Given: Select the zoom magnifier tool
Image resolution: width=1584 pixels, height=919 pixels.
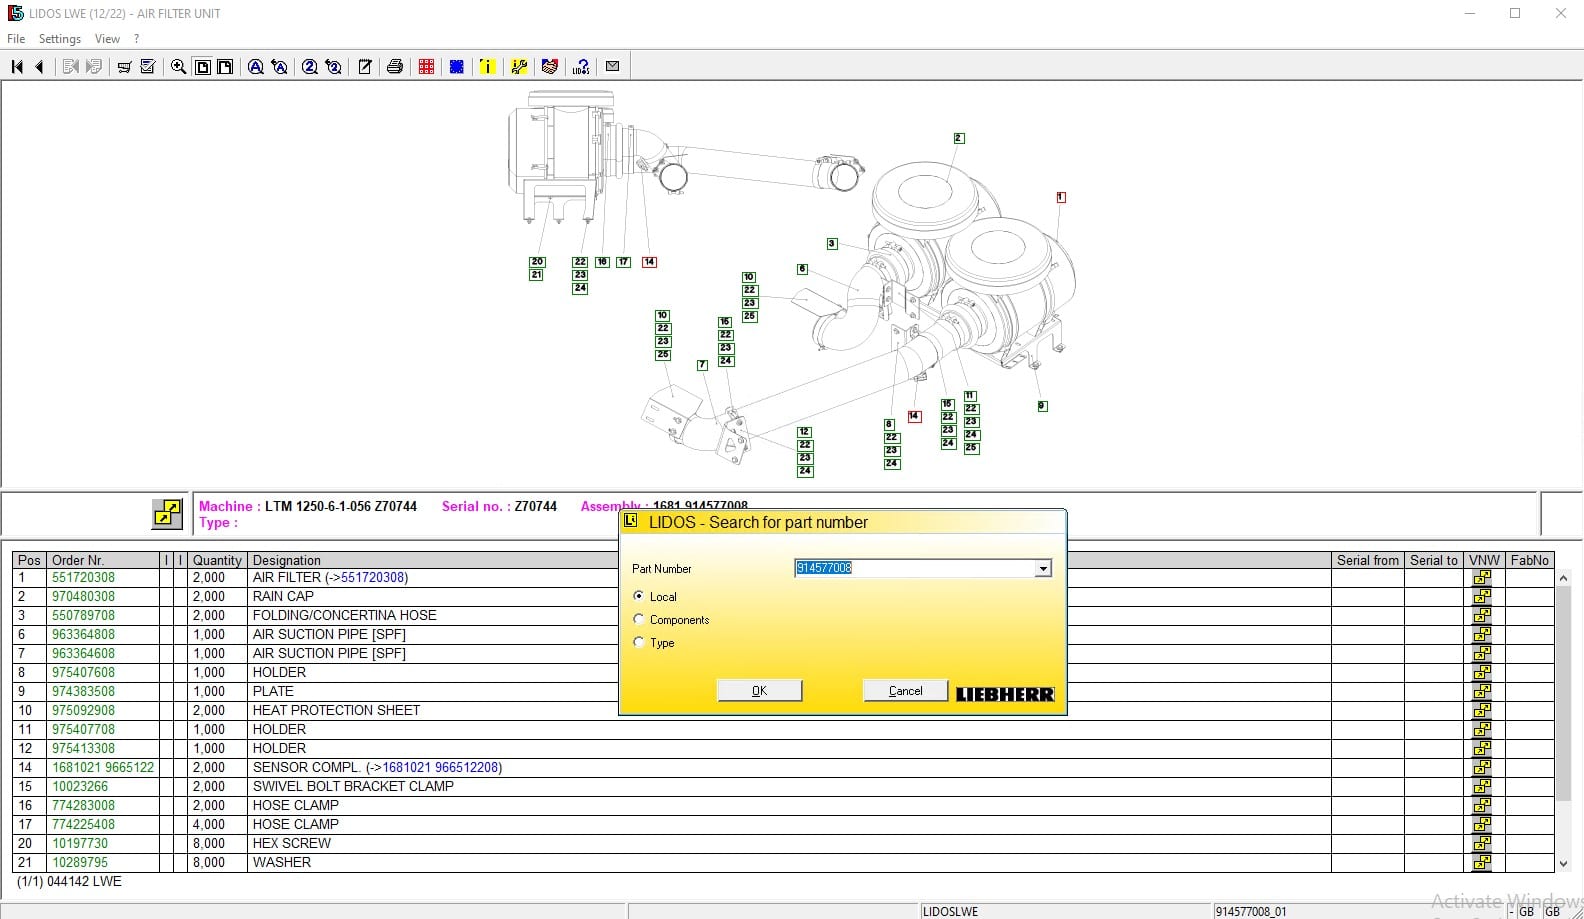Looking at the screenshot, I should point(178,67).
